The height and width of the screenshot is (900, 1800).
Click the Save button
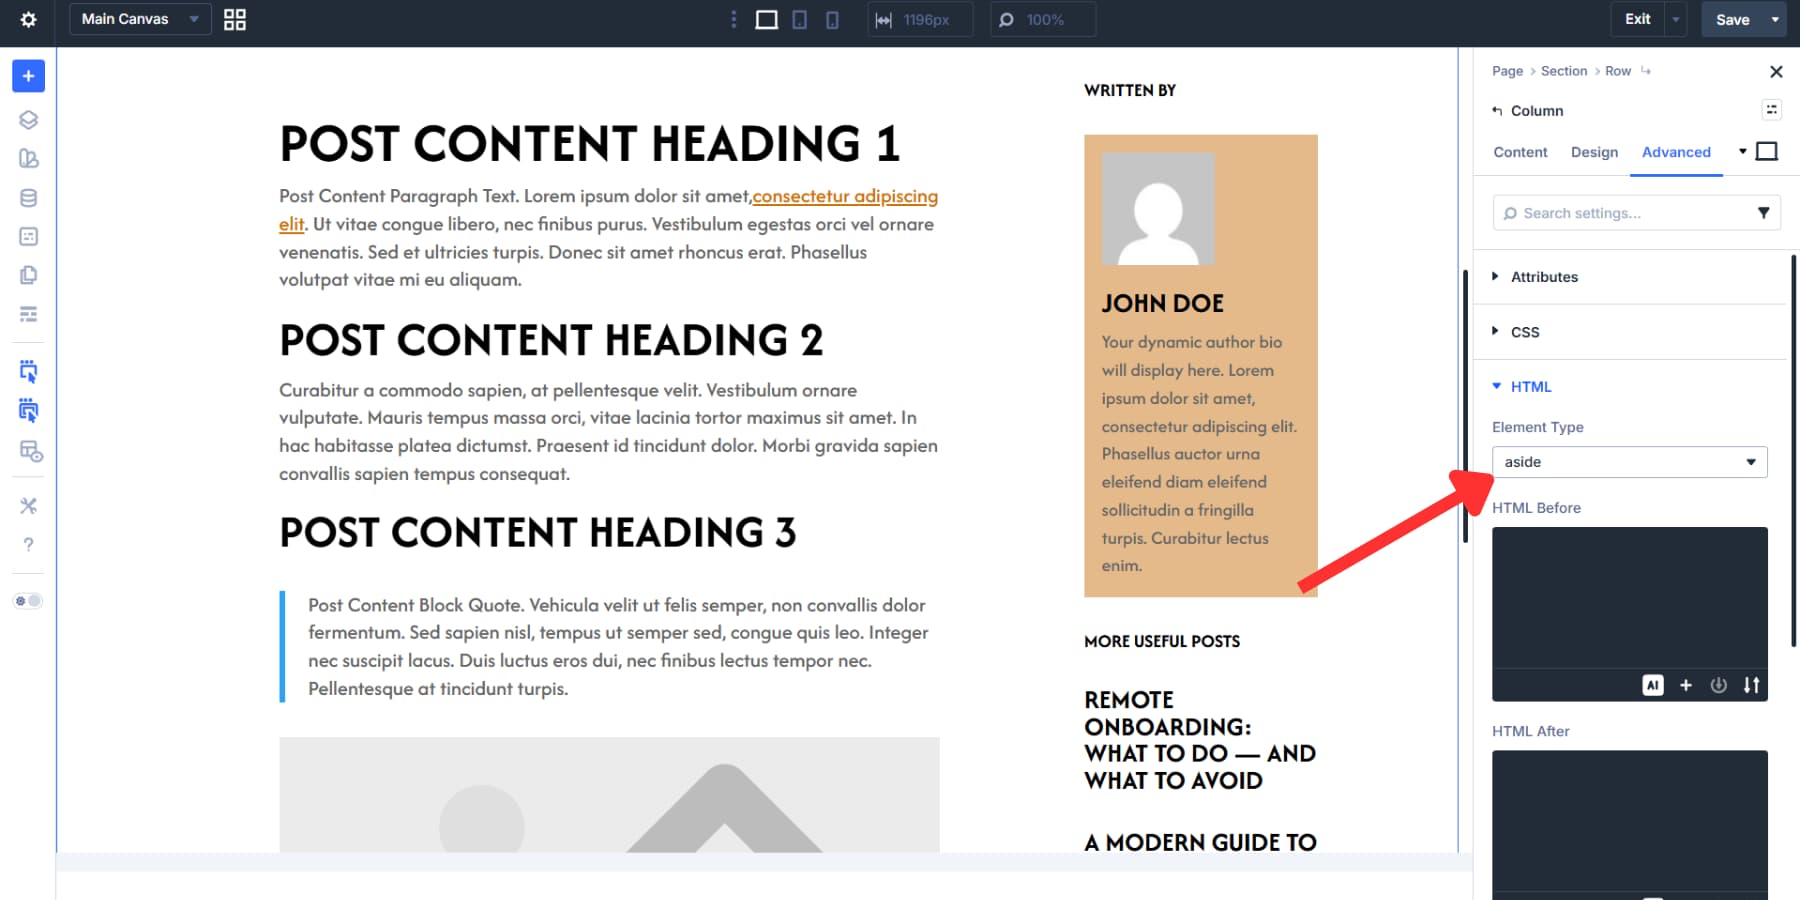click(x=1731, y=19)
